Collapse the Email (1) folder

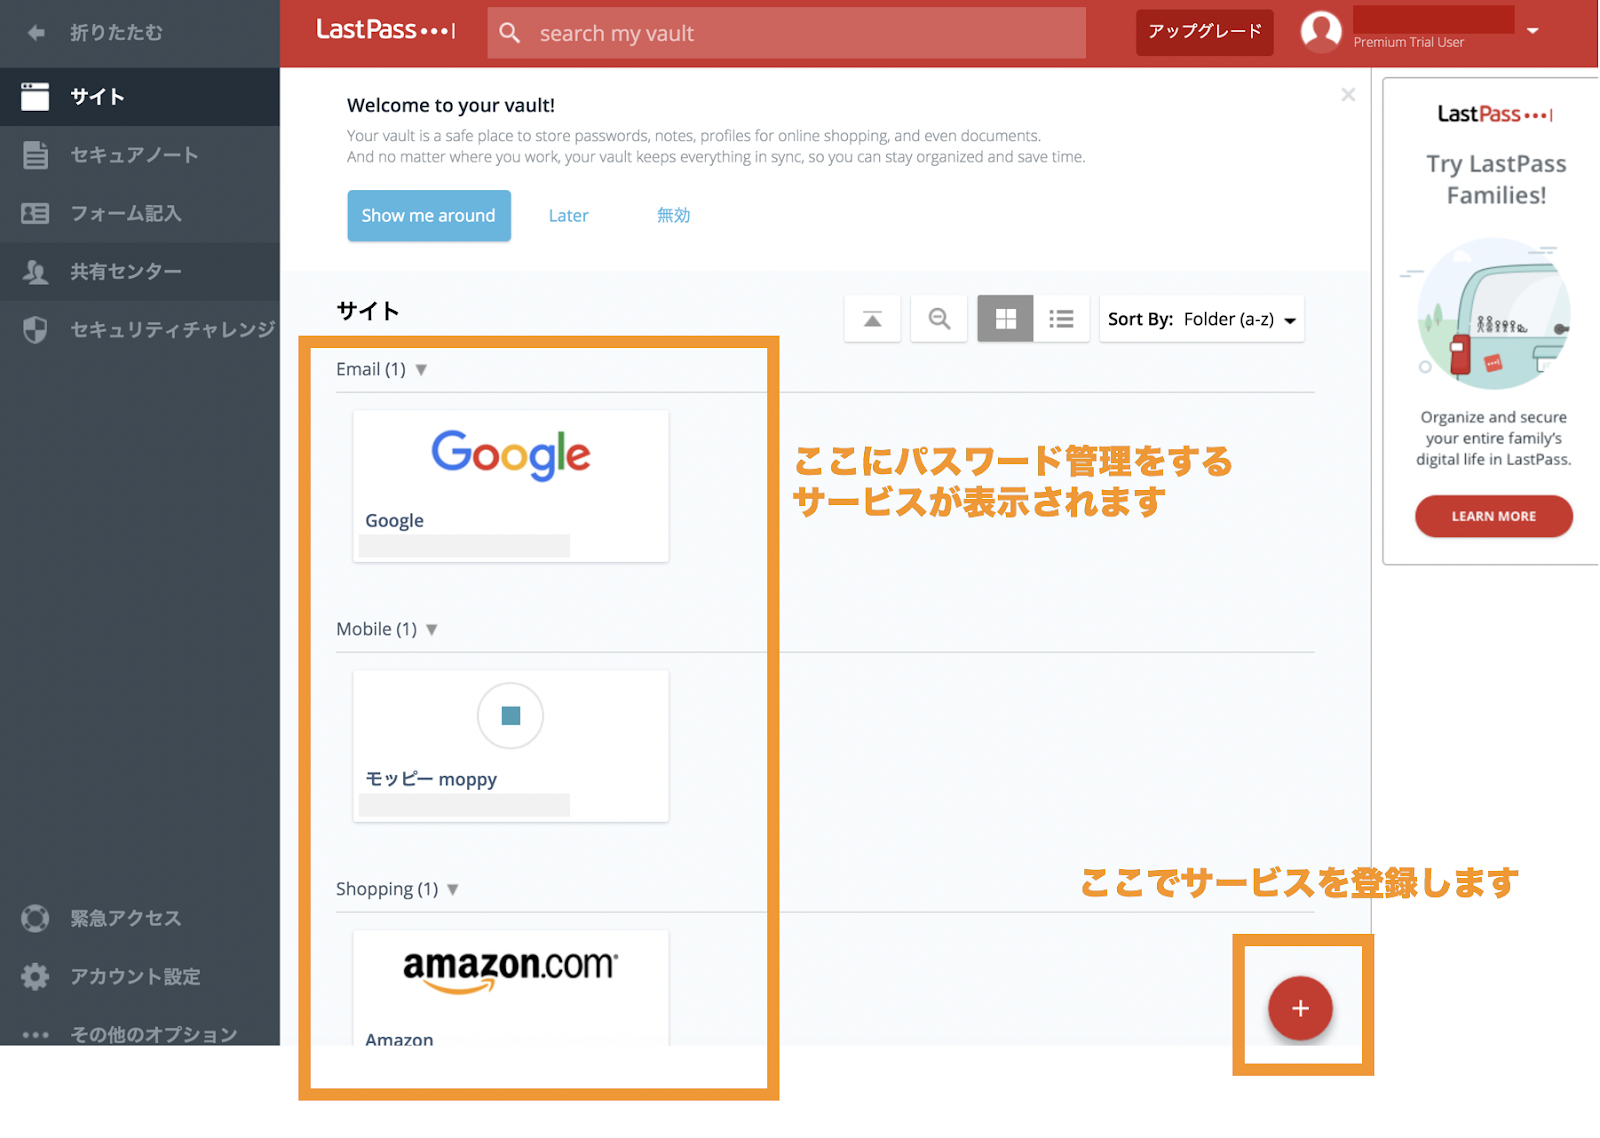pos(421,370)
